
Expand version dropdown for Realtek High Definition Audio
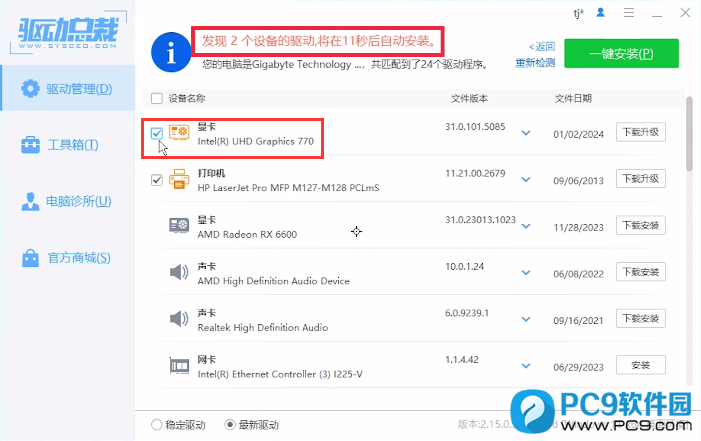pos(526,319)
